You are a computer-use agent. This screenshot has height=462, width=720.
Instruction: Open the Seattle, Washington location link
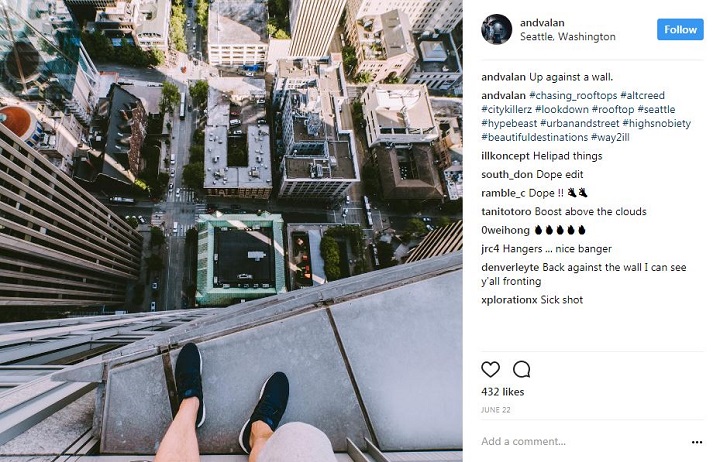568,37
